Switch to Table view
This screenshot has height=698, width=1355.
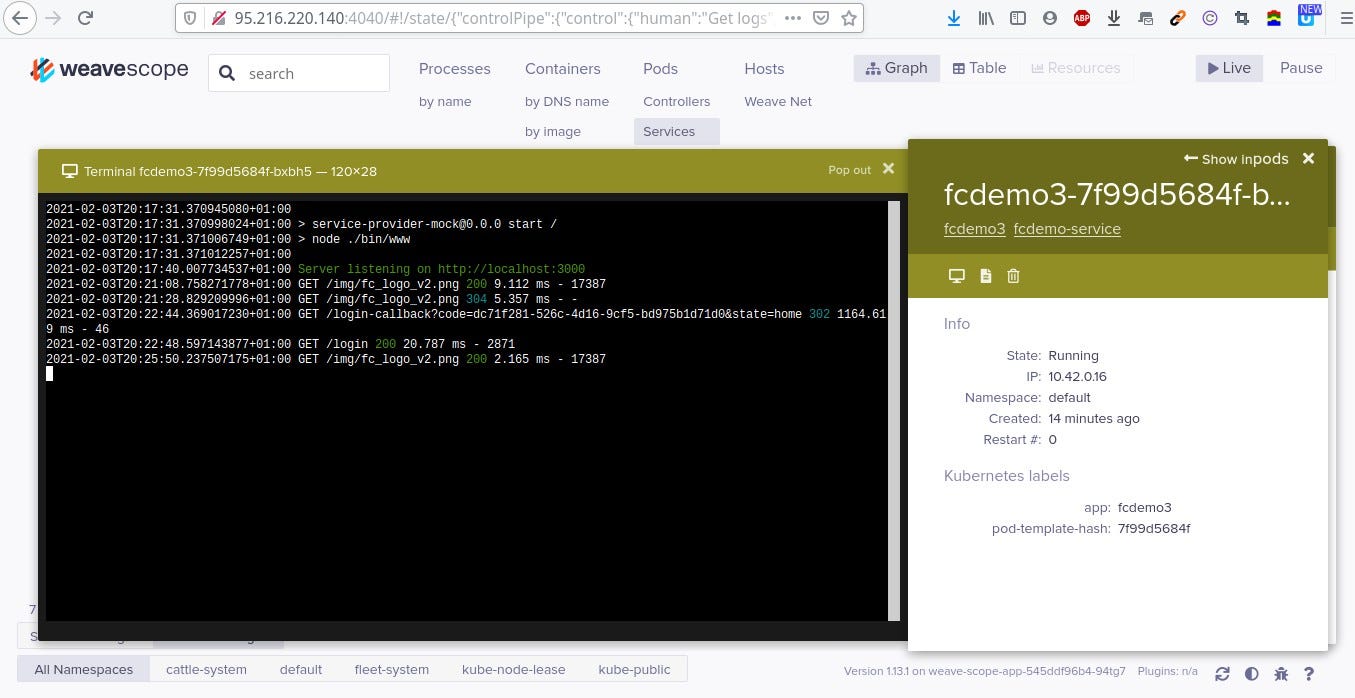tap(979, 68)
